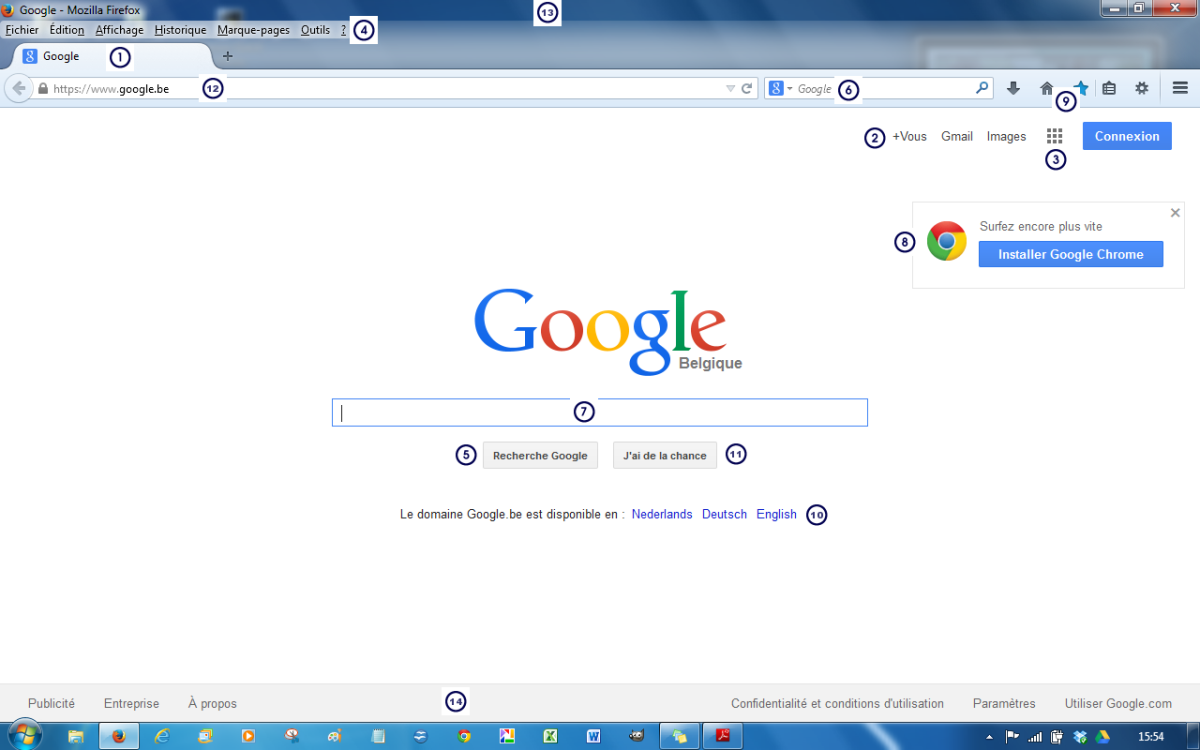Open the +Vous link
The height and width of the screenshot is (750, 1200).
pos(910,136)
